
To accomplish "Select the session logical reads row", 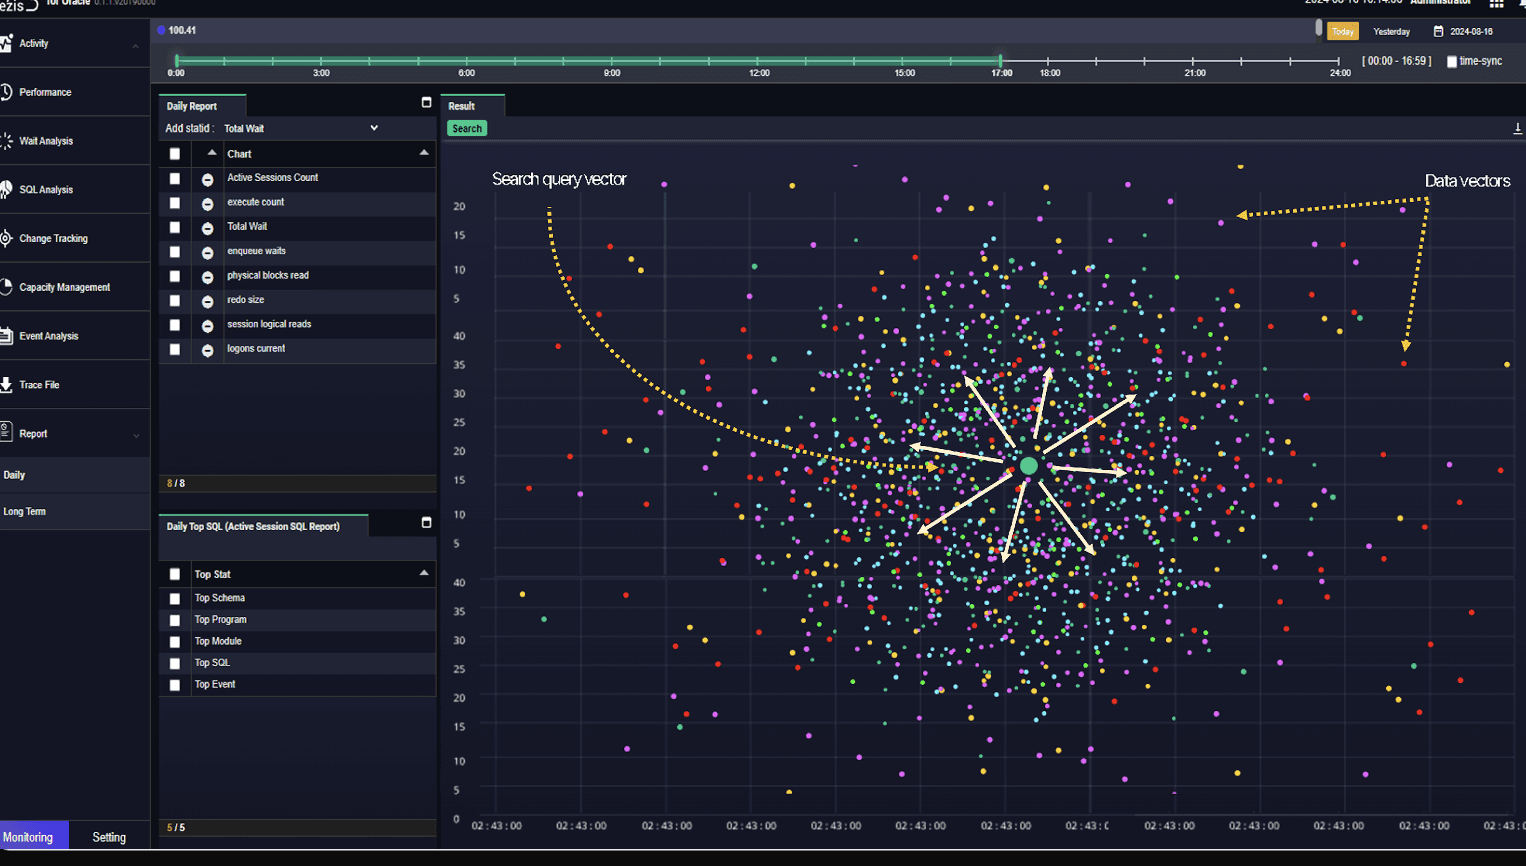I will point(297,325).
